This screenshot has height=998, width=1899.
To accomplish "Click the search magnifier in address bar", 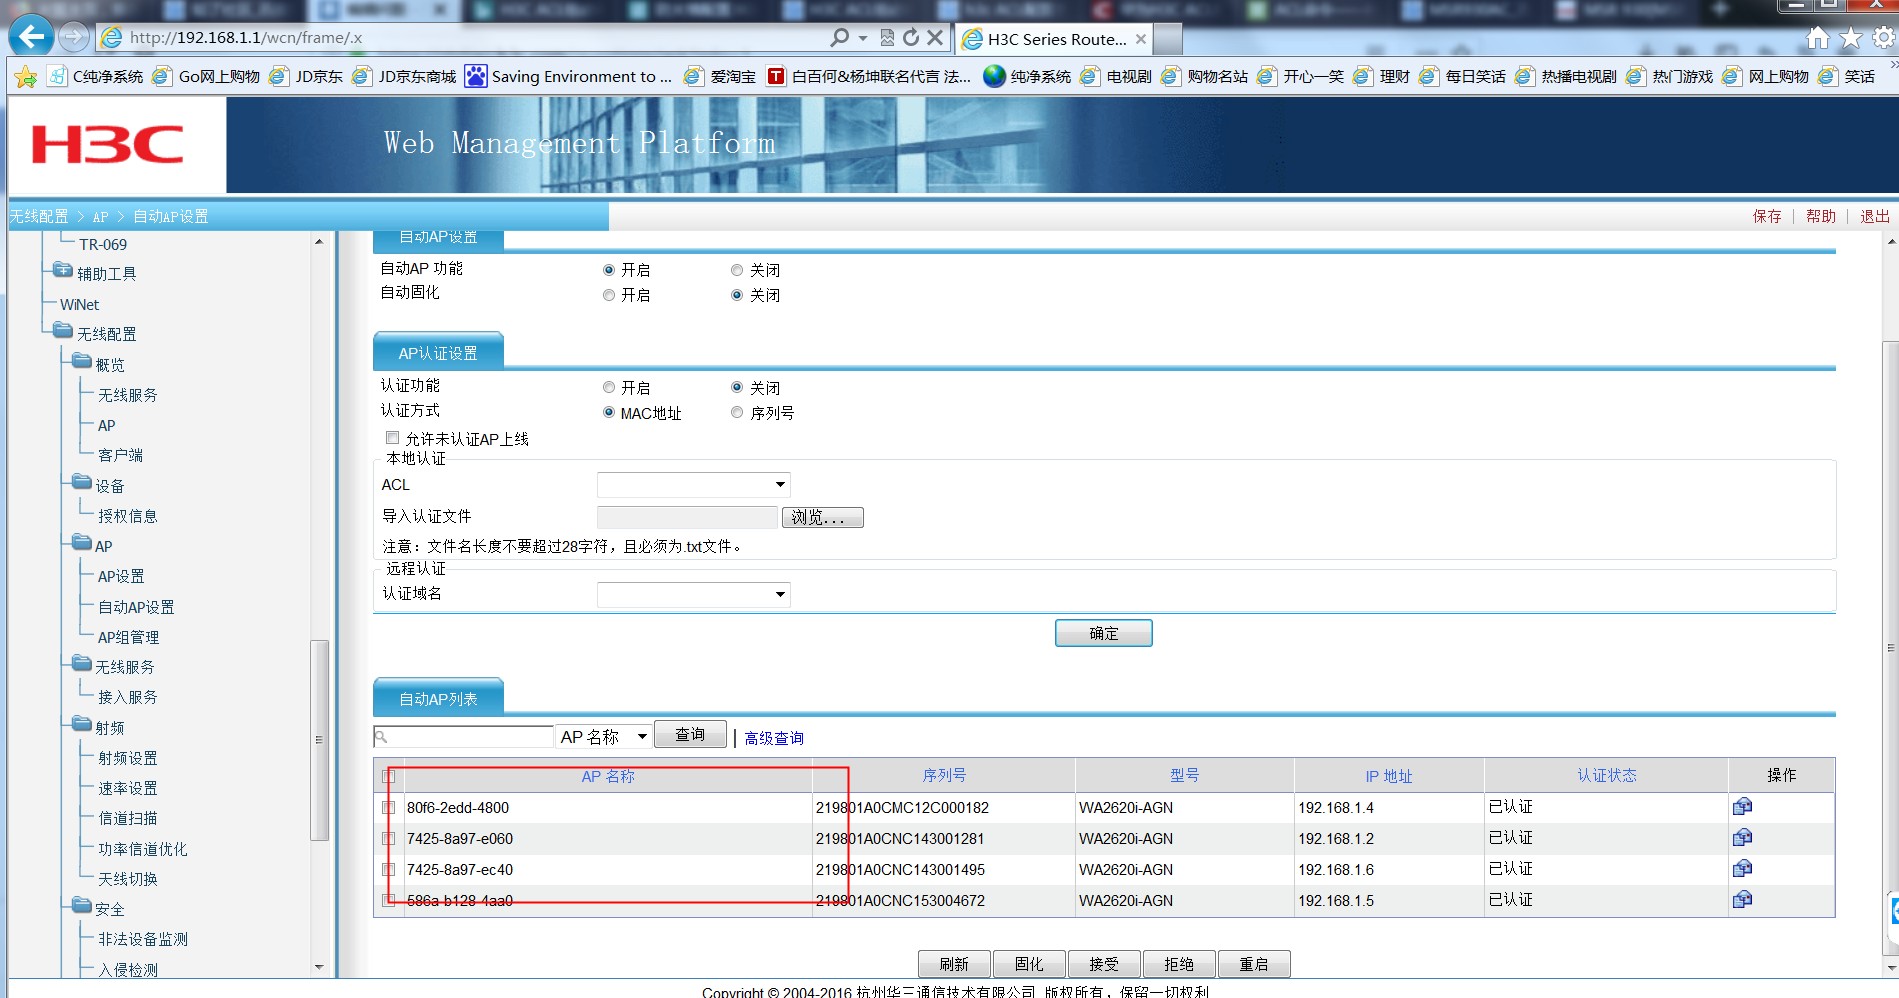I will (x=840, y=37).
